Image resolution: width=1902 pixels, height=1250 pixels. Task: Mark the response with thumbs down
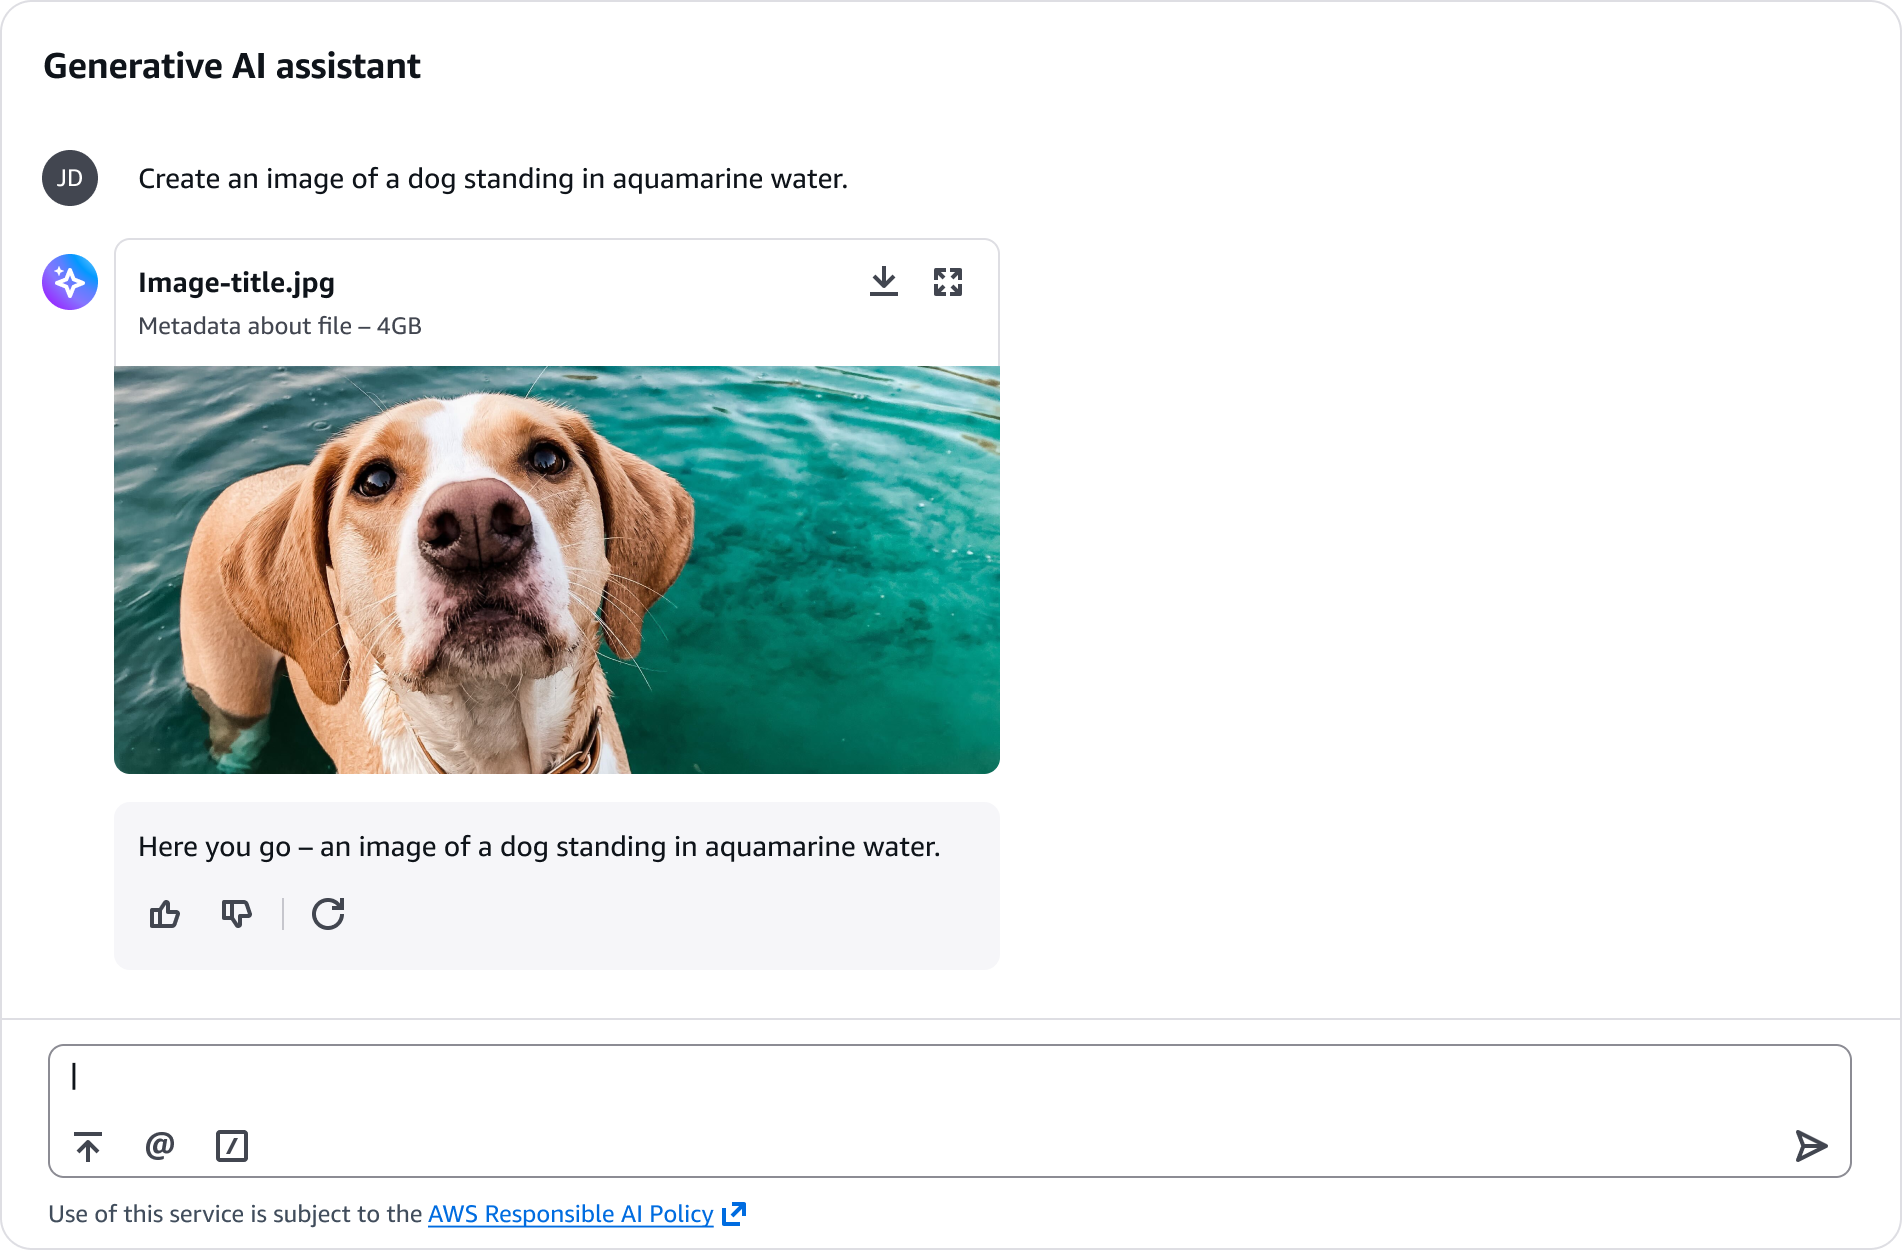coord(236,914)
